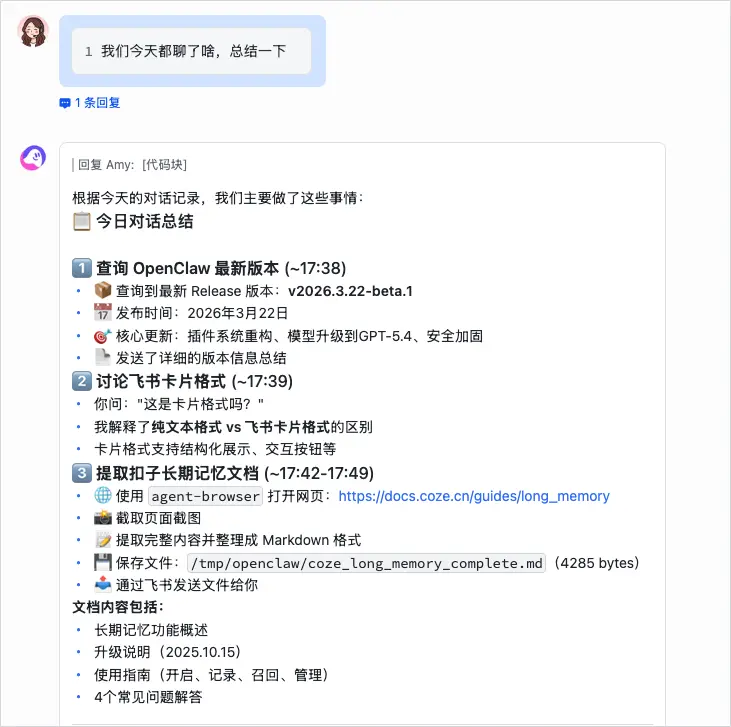Click the bullet 4个常见问题解答
Image resolution: width=731 pixels, height=727 pixels.
click(148, 697)
